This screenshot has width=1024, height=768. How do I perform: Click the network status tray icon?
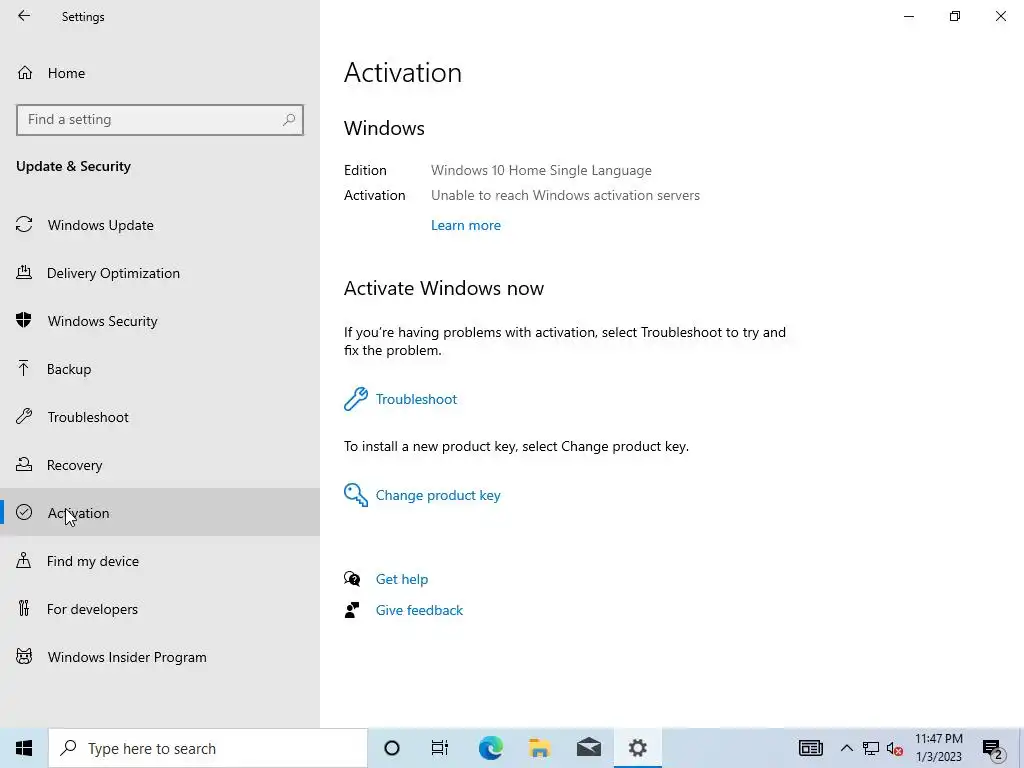[x=871, y=748]
